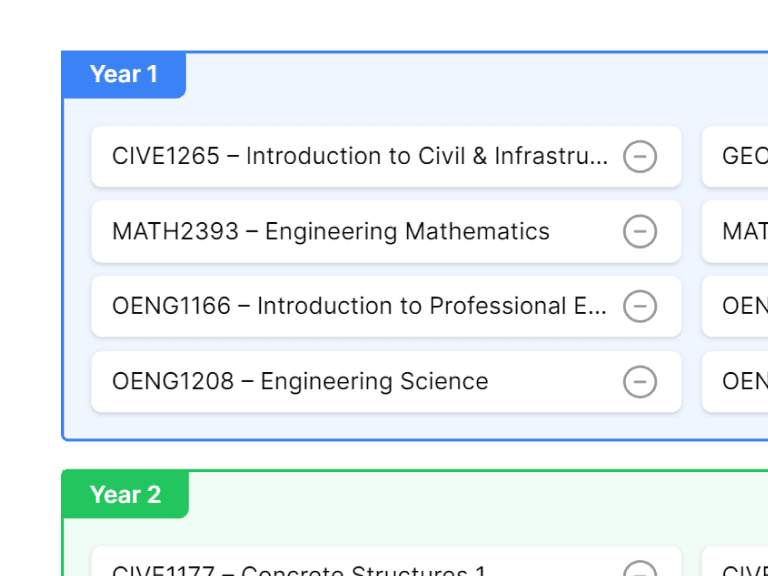Open MATH2393 Engineering Mathematics course
Image resolution: width=768 pixels, height=576 pixels.
click(x=331, y=232)
